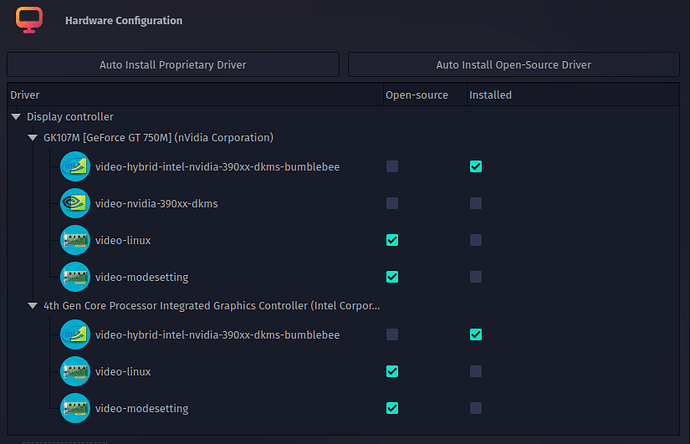Click Auto Install Proprietary Driver button
The width and height of the screenshot is (690, 444).
pyautogui.click(x=173, y=65)
